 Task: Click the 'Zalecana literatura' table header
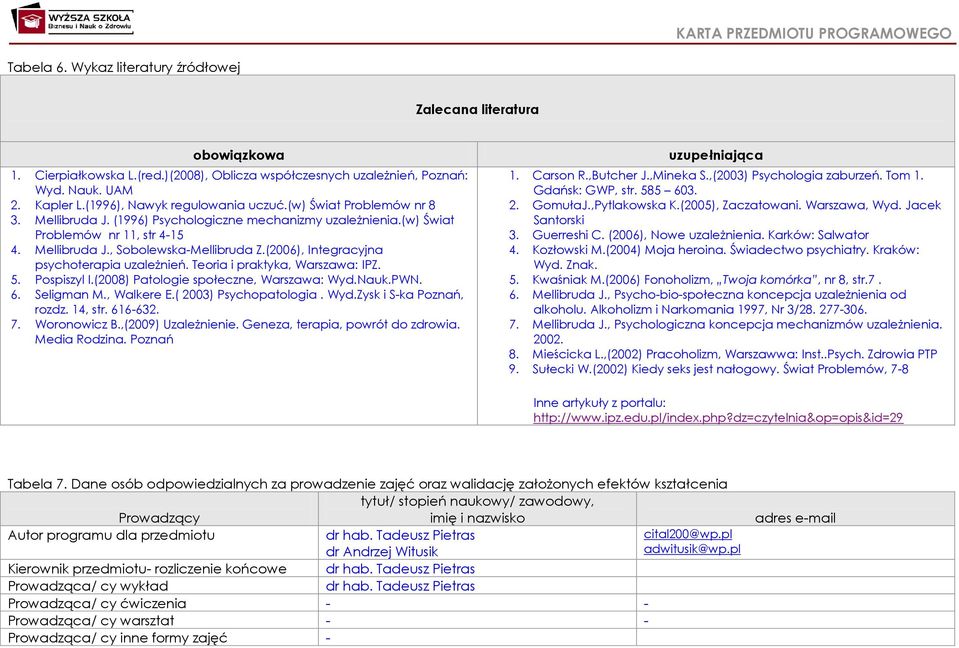pos(477,109)
